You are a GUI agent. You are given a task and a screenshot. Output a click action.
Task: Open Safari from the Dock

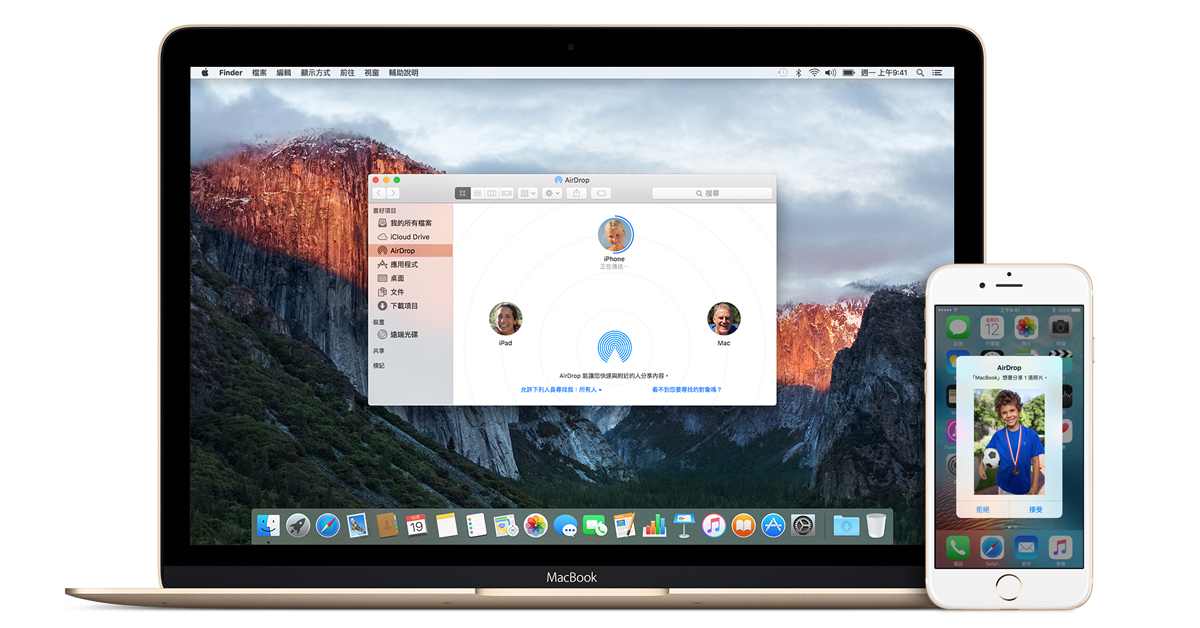coord(328,525)
